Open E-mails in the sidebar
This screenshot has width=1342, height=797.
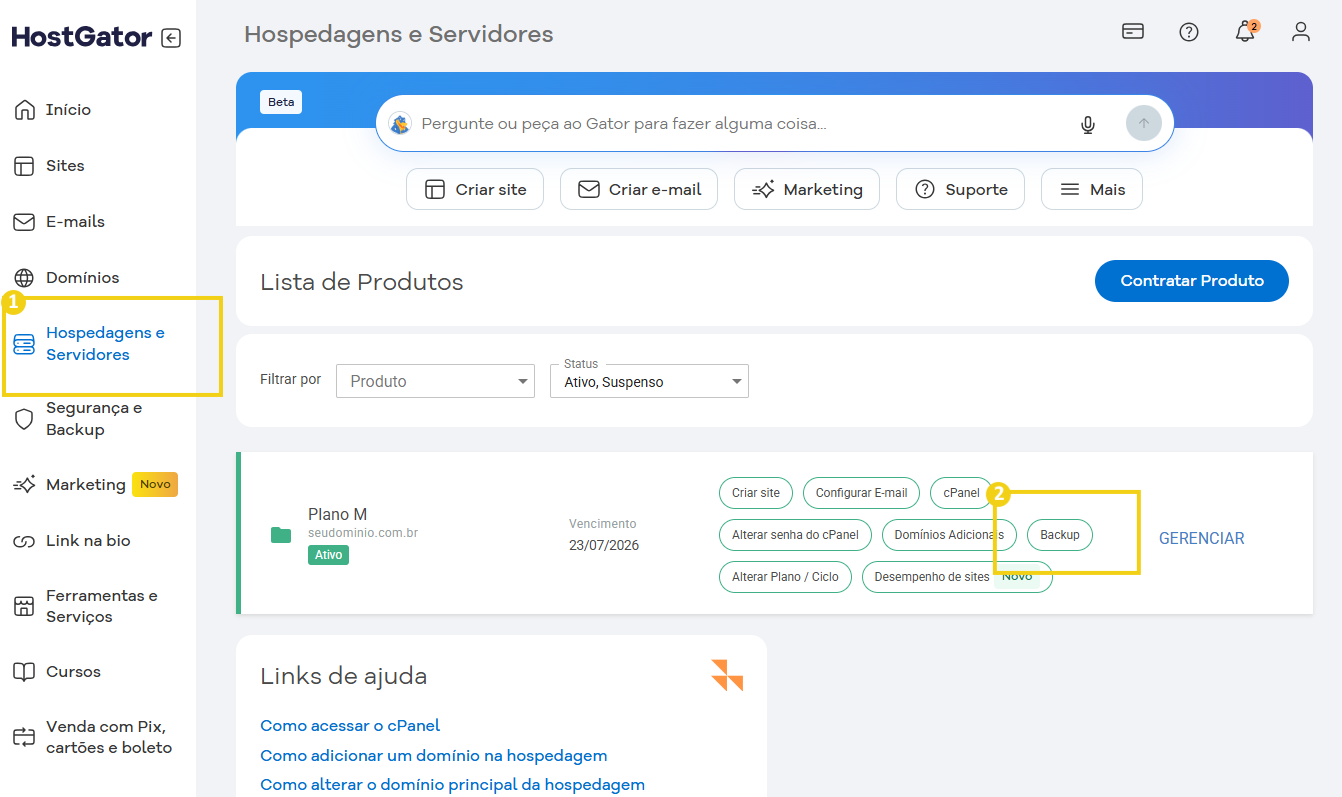tap(75, 222)
